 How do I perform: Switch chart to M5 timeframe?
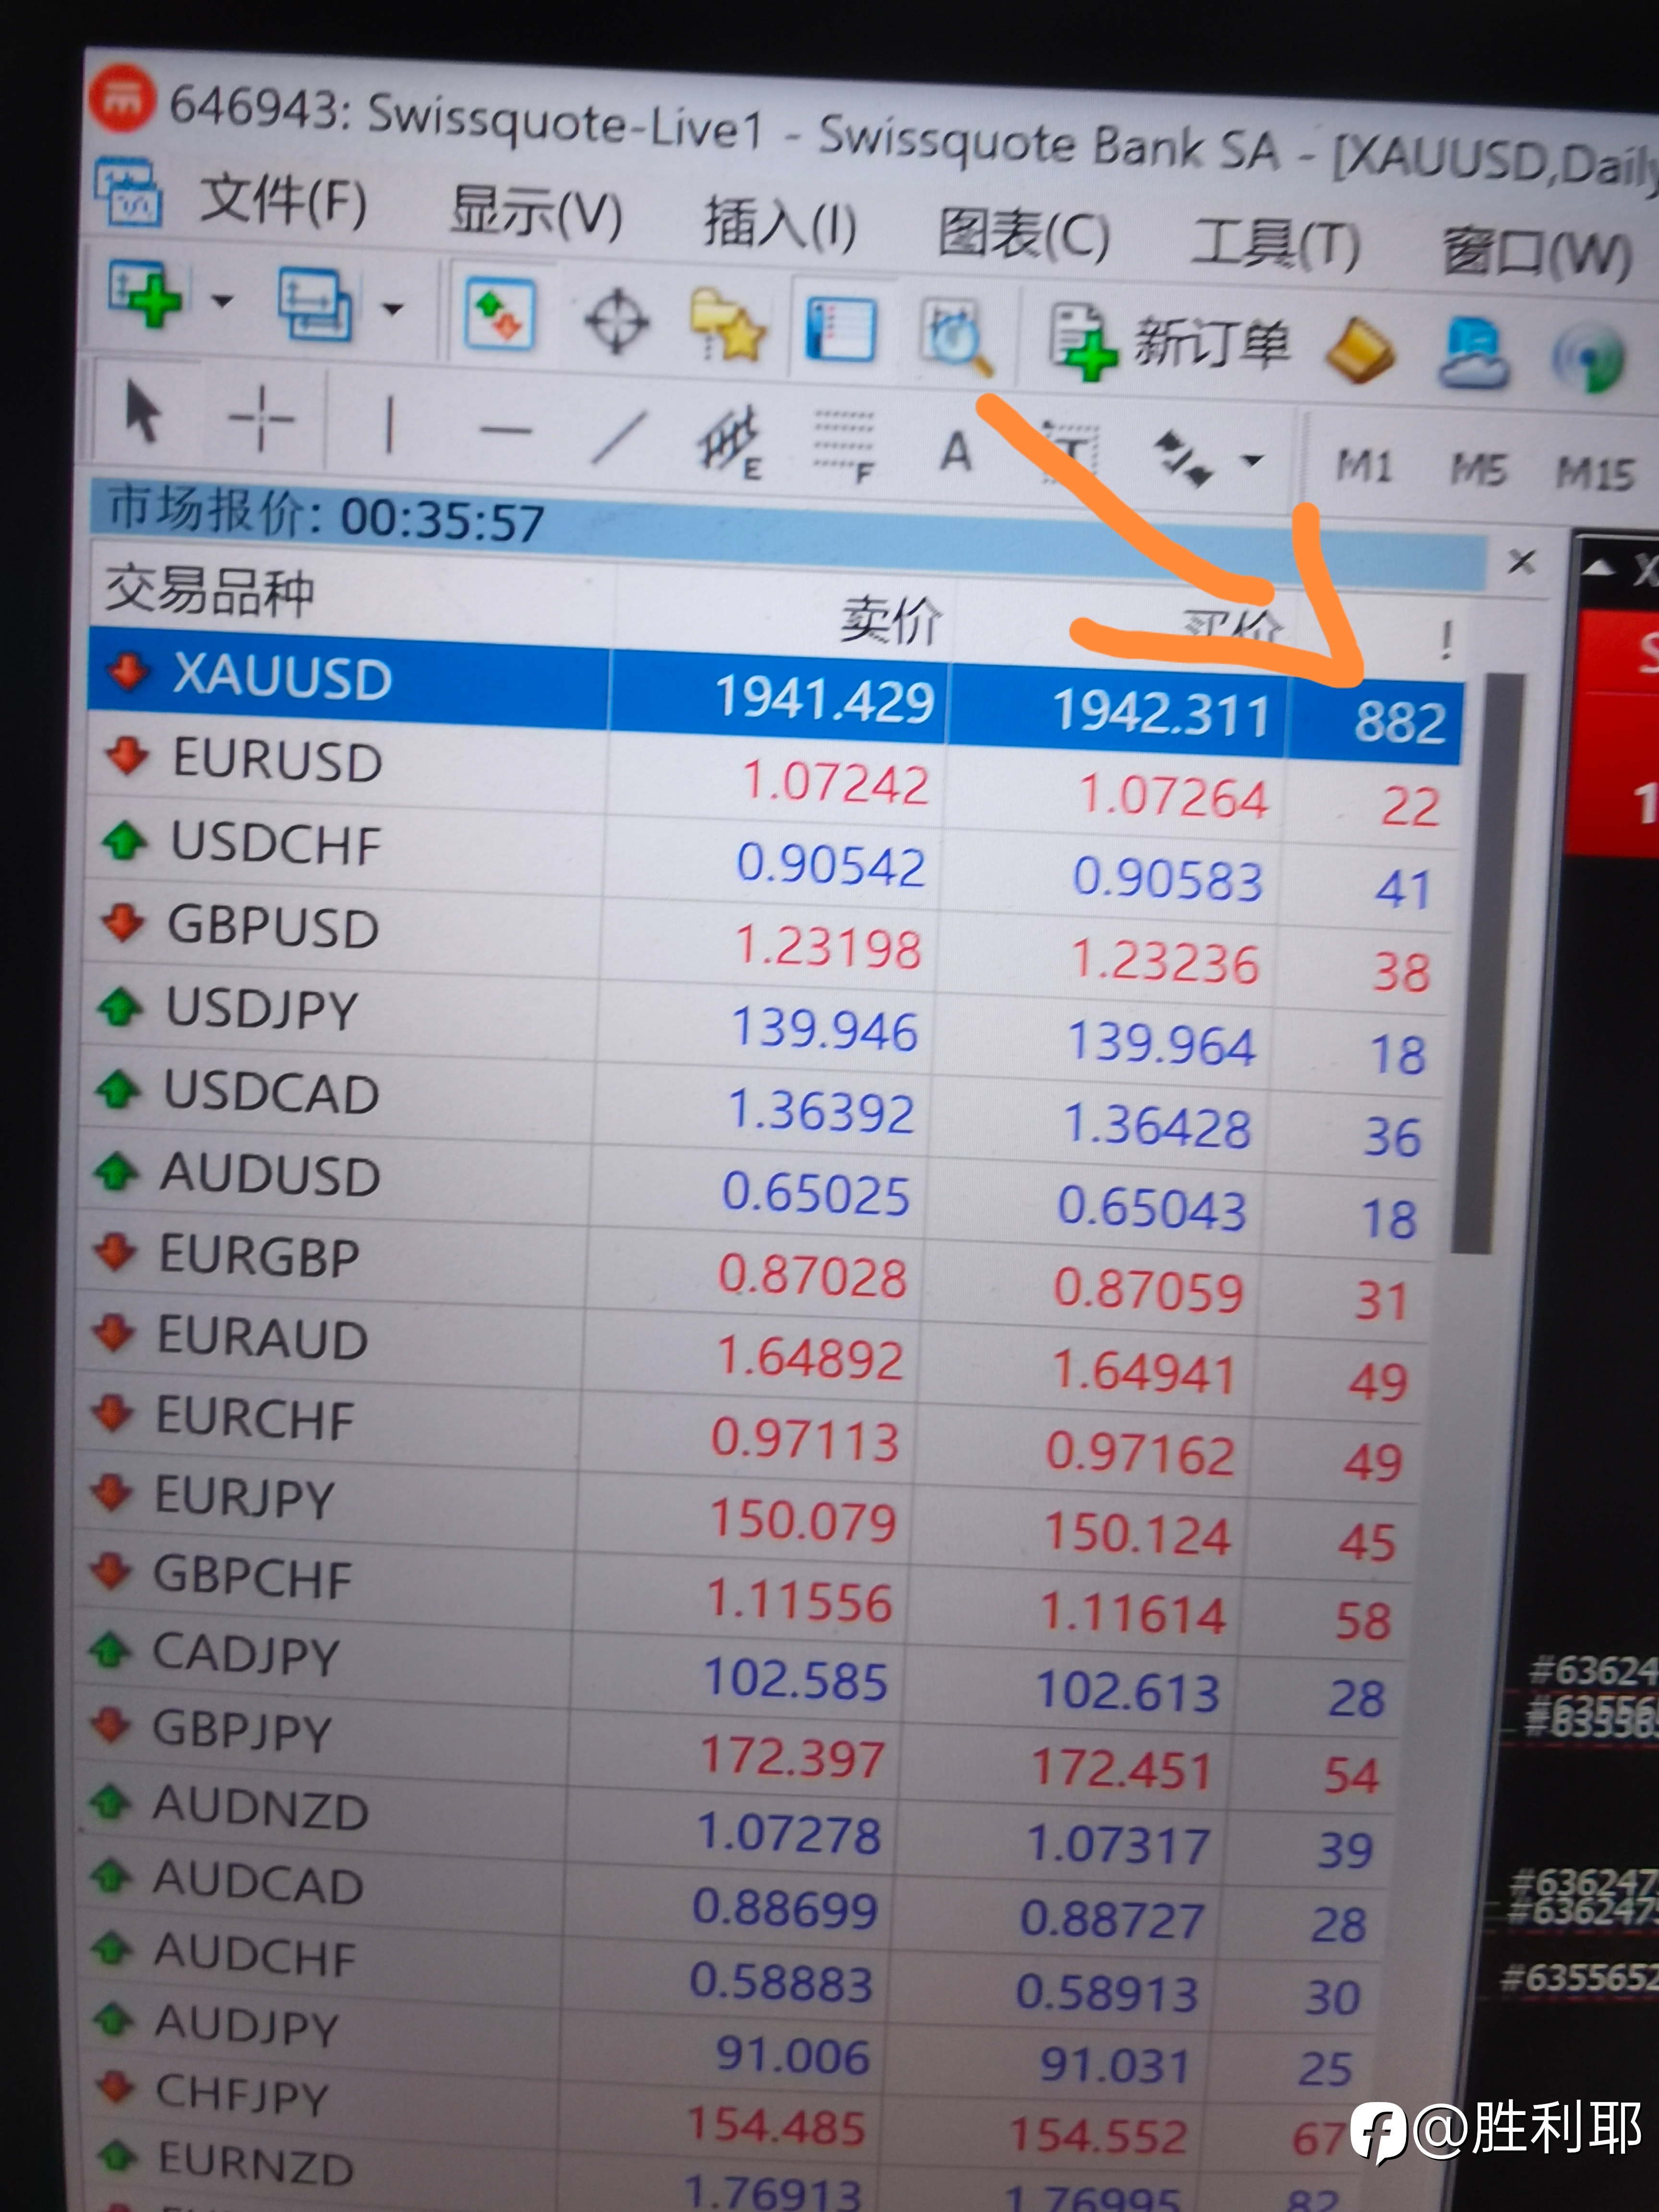click(x=1479, y=470)
